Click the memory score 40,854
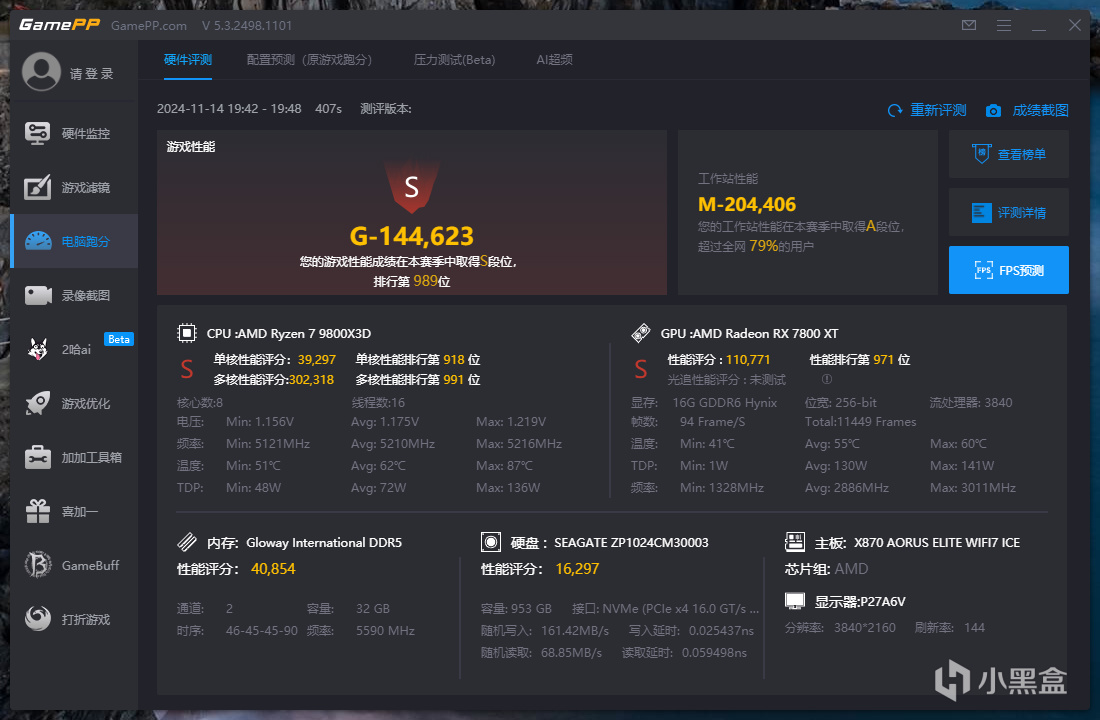The width and height of the screenshot is (1100, 720). (x=273, y=568)
